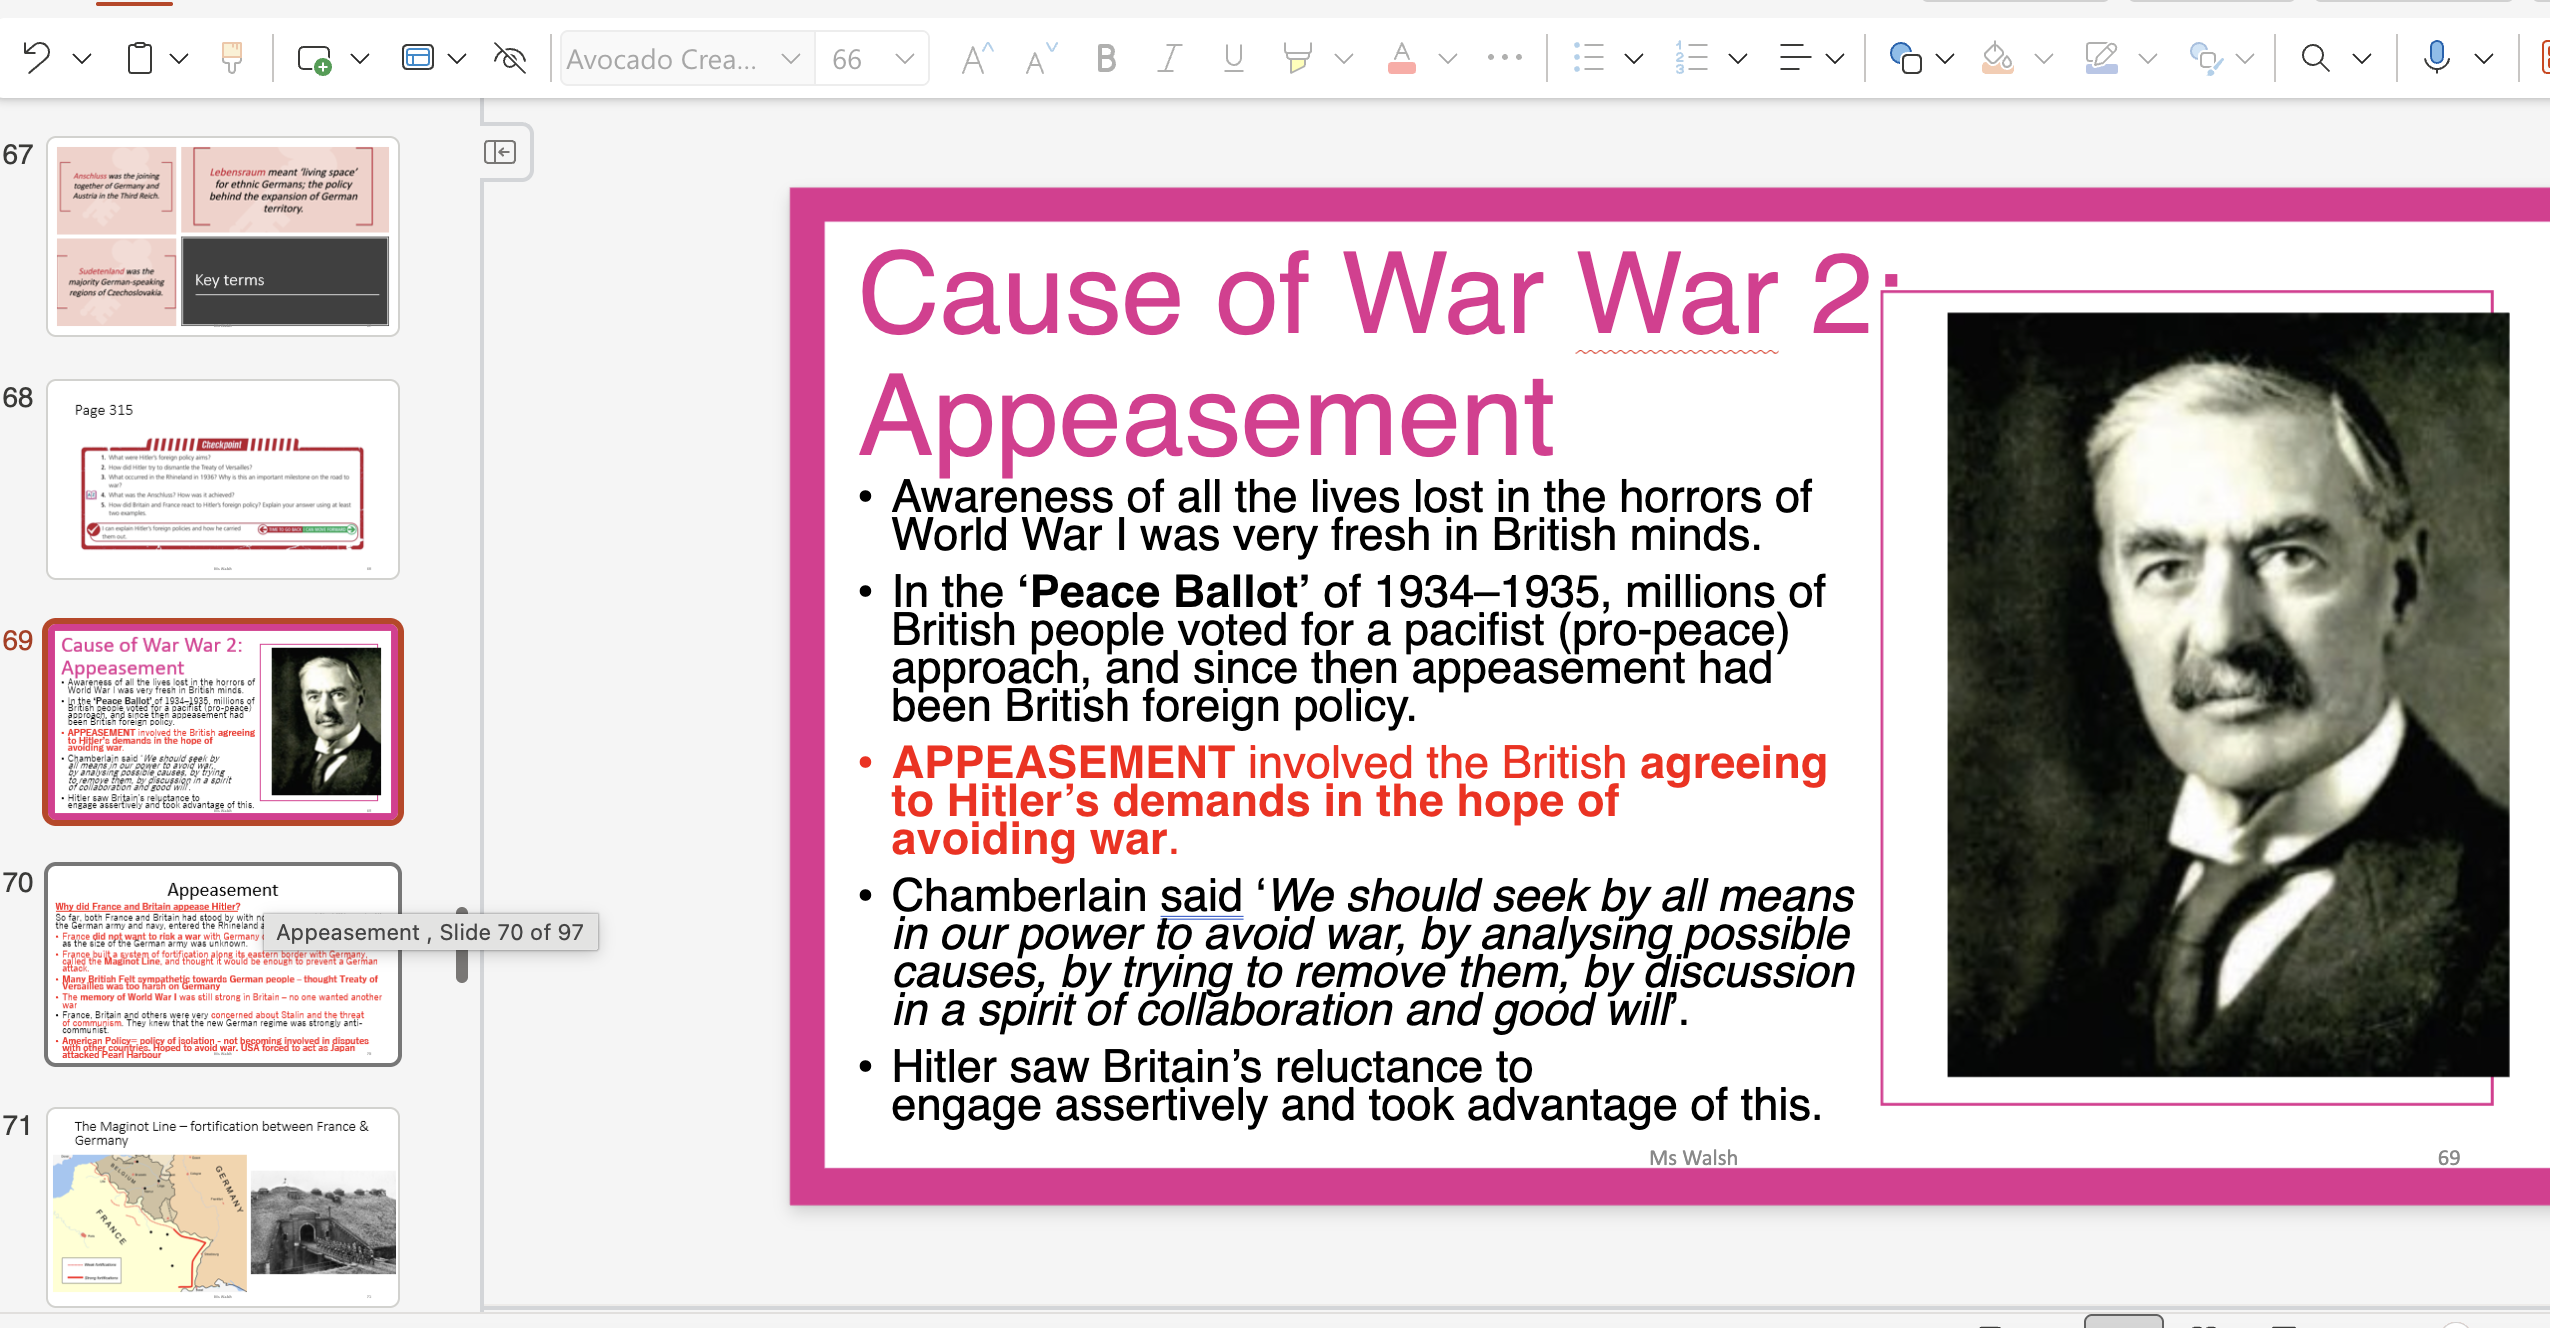
Task: Expand the bullet styles dropdown
Action: click(x=1633, y=59)
